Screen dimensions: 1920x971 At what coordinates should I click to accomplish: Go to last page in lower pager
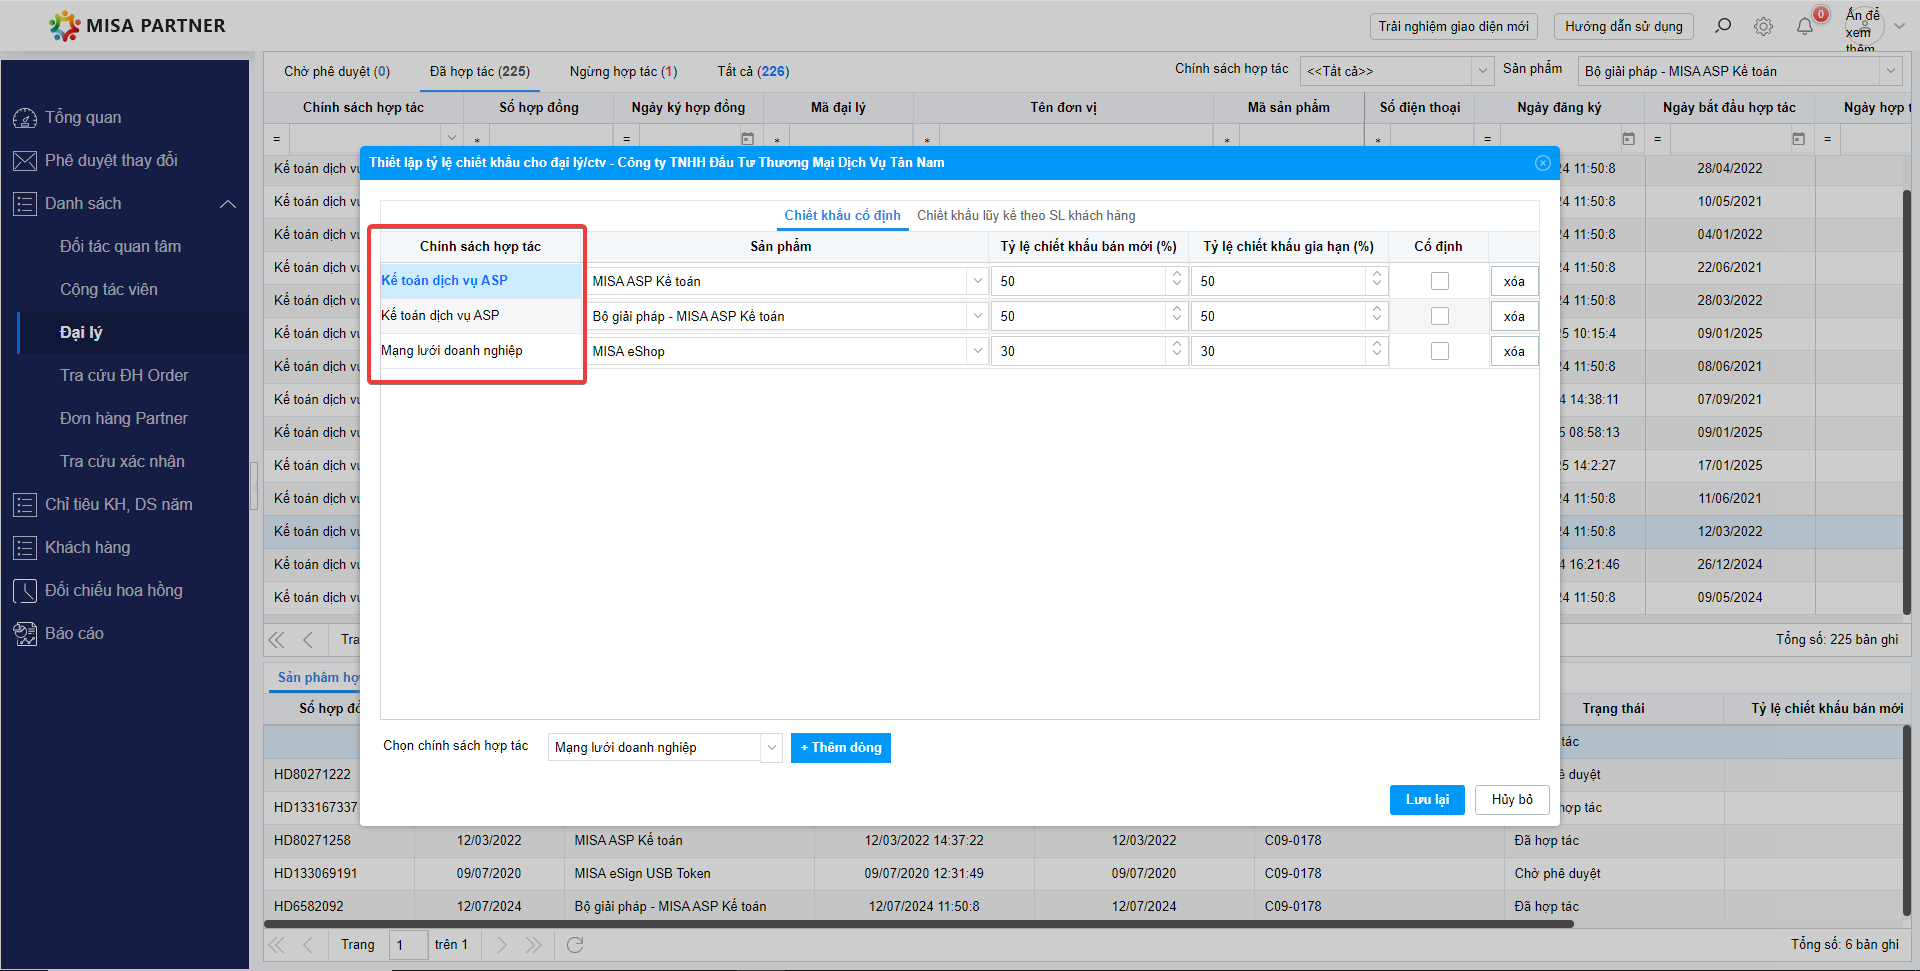coord(534,945)
